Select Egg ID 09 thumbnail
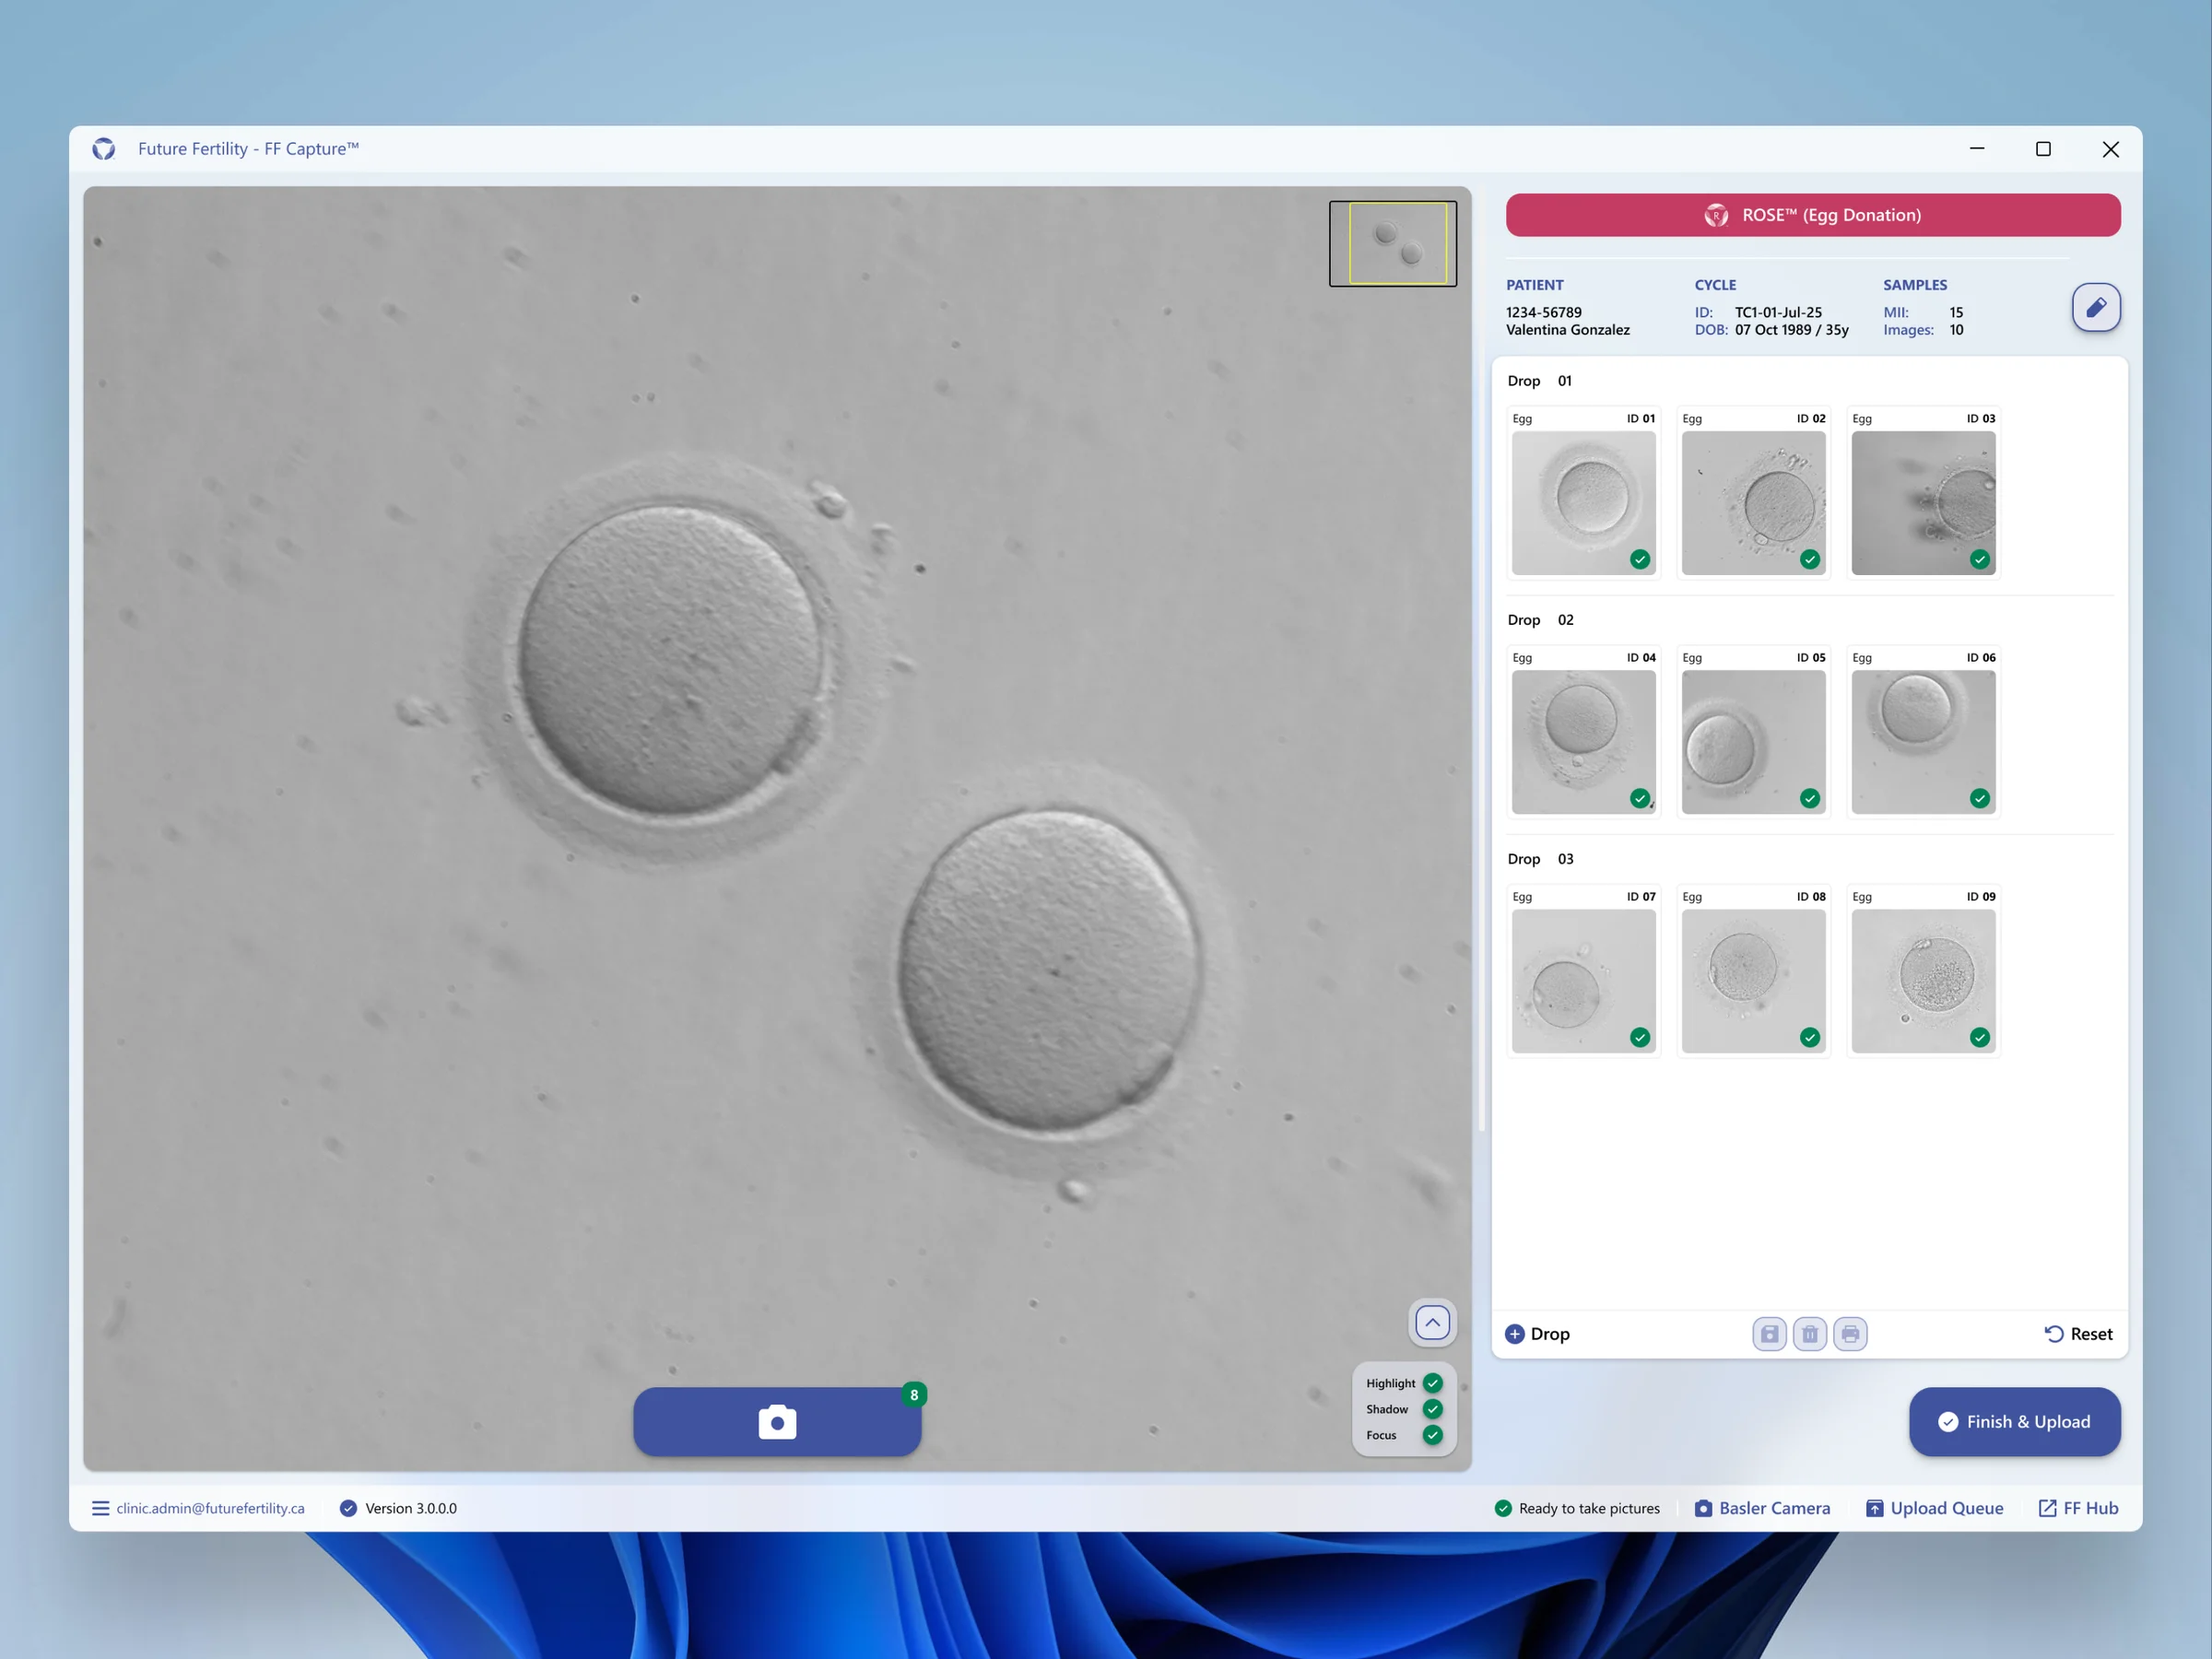This screenshot has height=1659, width=2212. 1923,981
